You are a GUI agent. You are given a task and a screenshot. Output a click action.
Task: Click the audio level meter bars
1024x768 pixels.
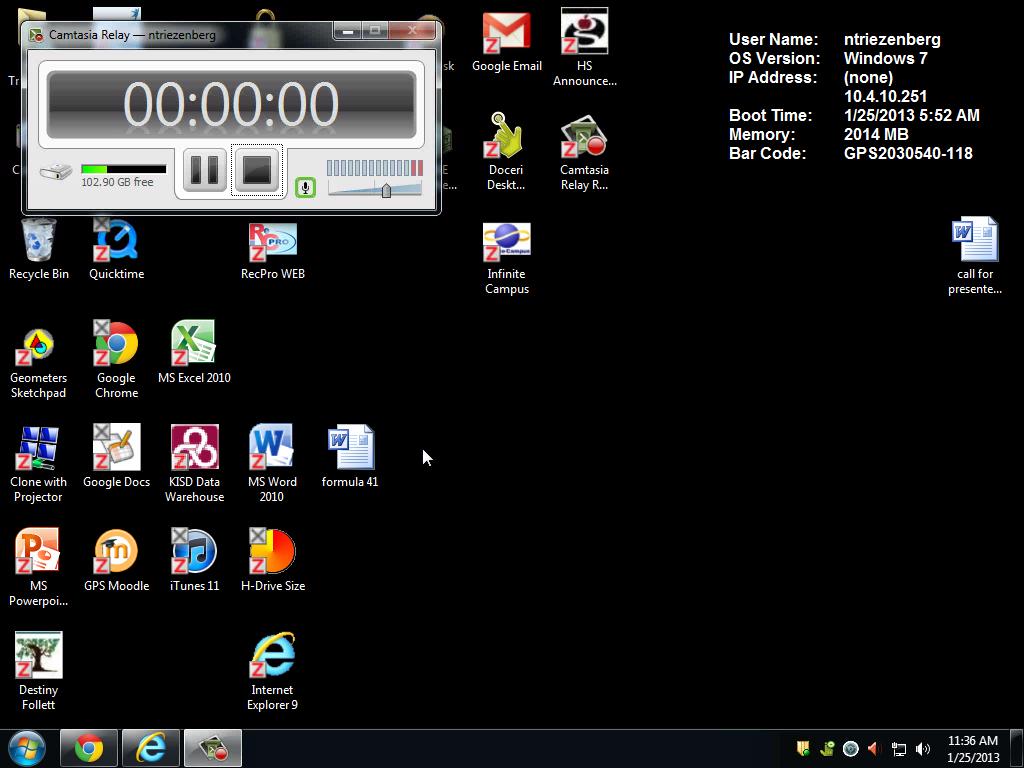[375, 168]
